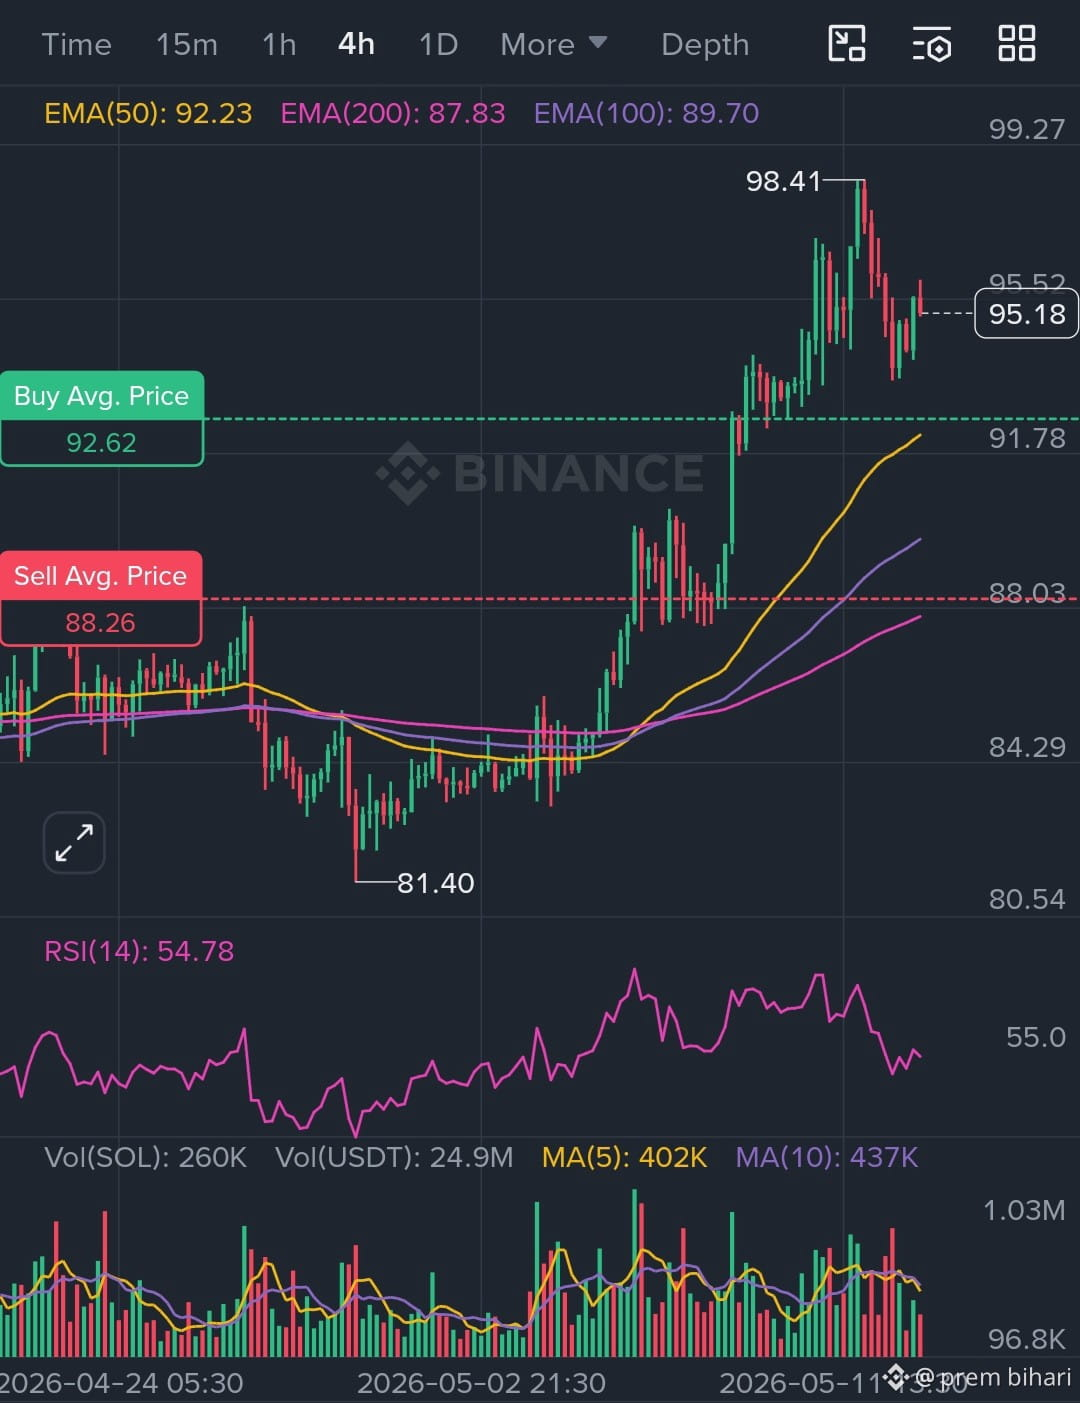The width and height of the screenshot is (1080, 1403).
Task: Click the MA(5): 402K volume label
Action: pyautogui.click(x=624, y=1158)
